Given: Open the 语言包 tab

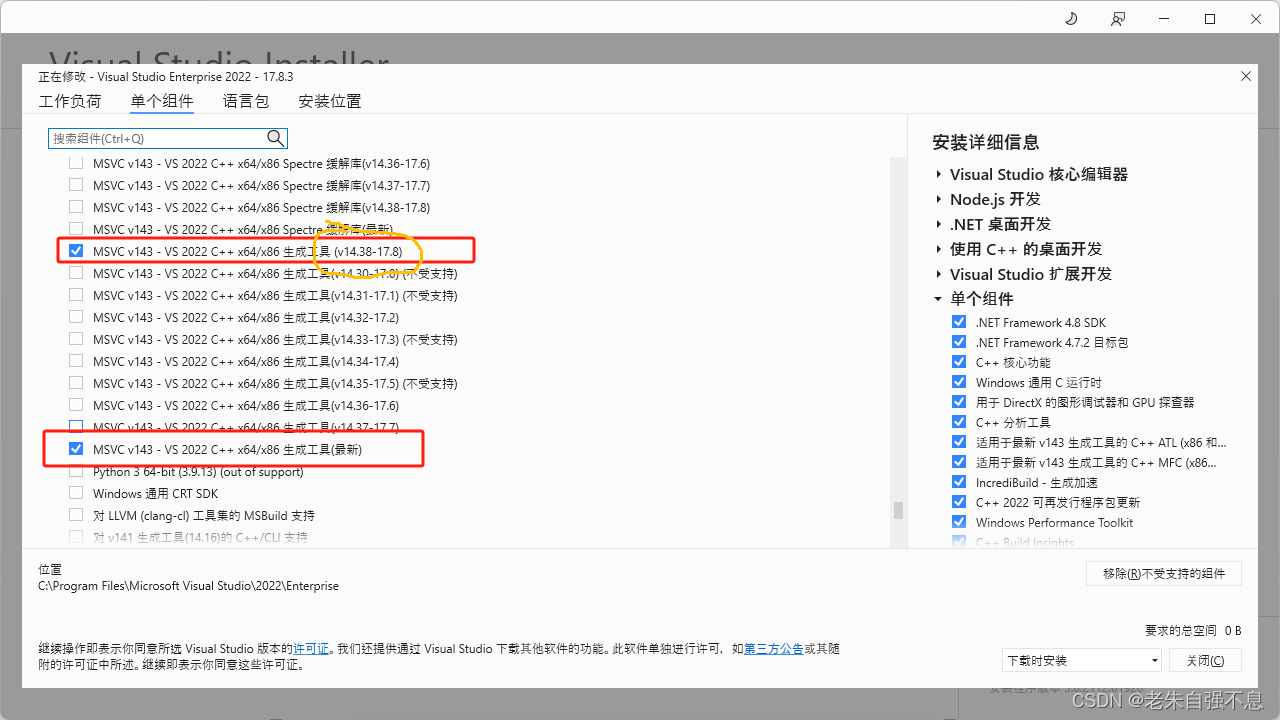Looking at the screenshot, I should pos(246,101).
